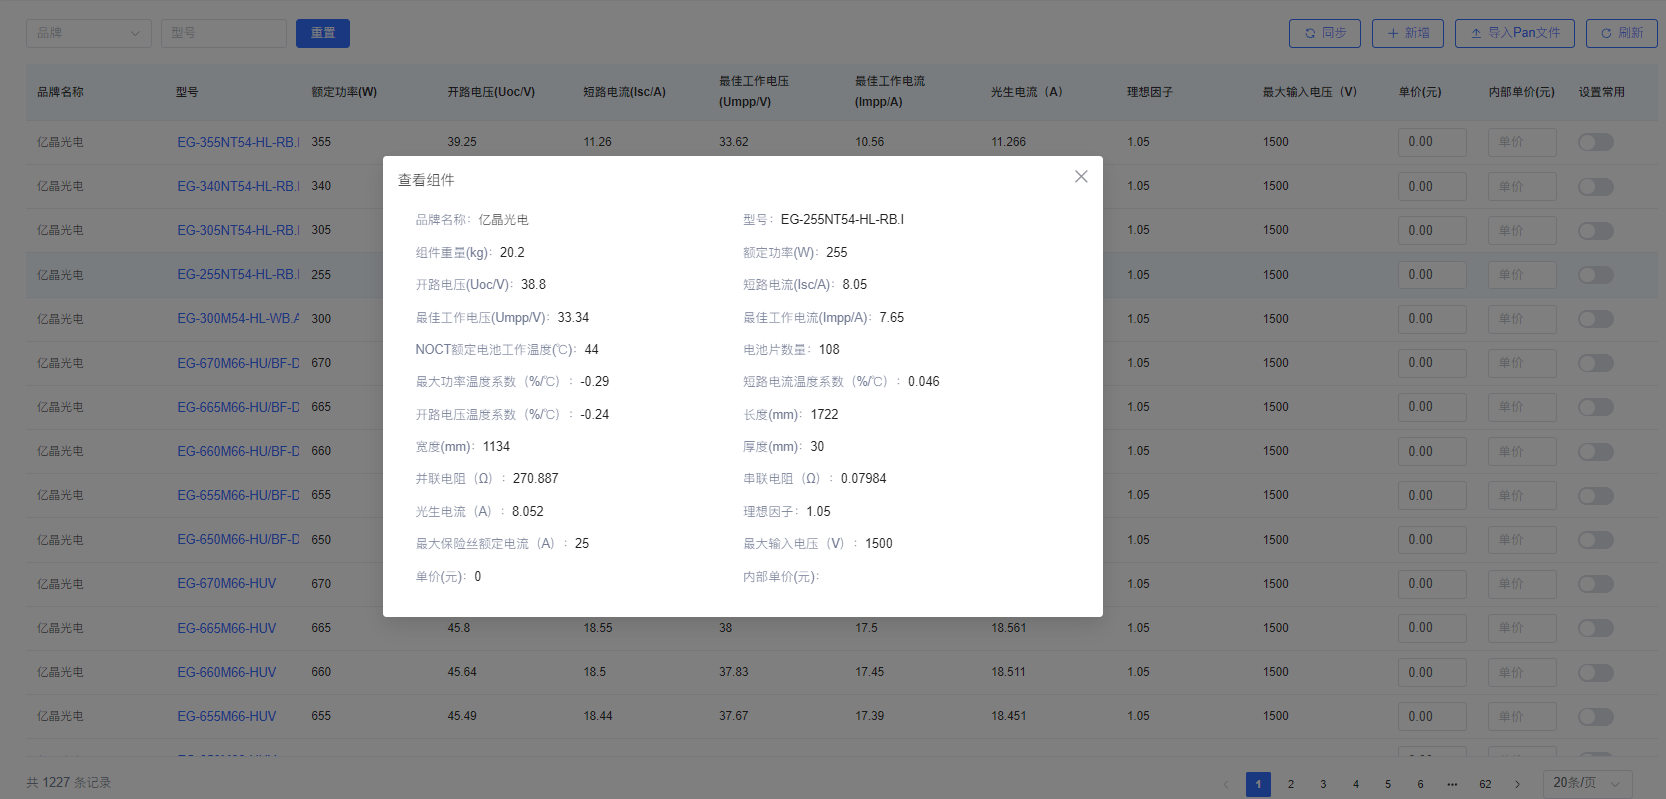
Task: Edit 内部单价 field for EG-355NT54 row
Action: (1522, 142)
